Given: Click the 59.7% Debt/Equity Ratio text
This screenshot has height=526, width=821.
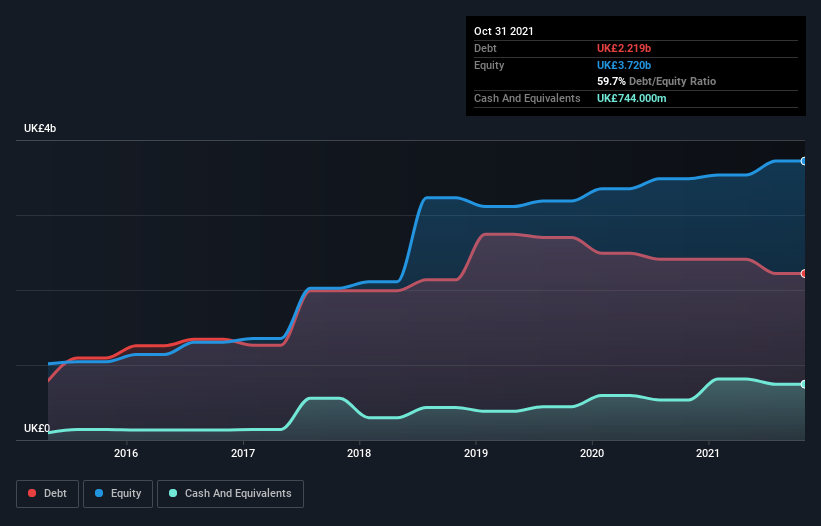Looking at the screenshot, I should point(657,81).
